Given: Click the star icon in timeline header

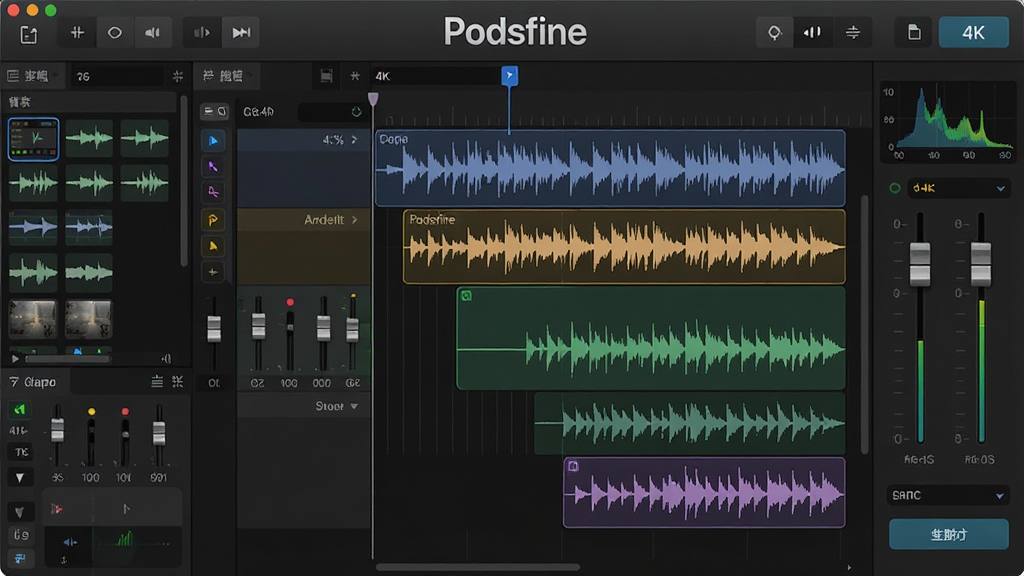Looking at the screenshot, I should pyautogui.click(x=355, y=76).
